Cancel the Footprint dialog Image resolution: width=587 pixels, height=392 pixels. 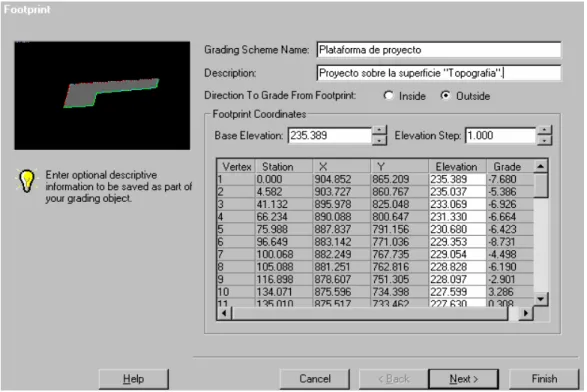315,379
